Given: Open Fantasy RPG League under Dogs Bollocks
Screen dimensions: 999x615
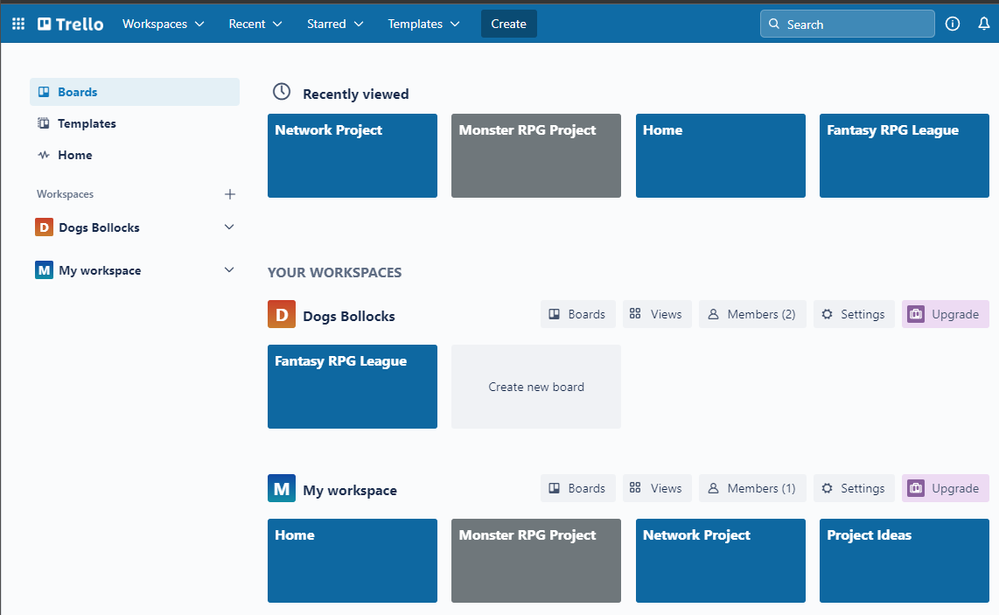Looking at the screenshot, I should (352, 386).
